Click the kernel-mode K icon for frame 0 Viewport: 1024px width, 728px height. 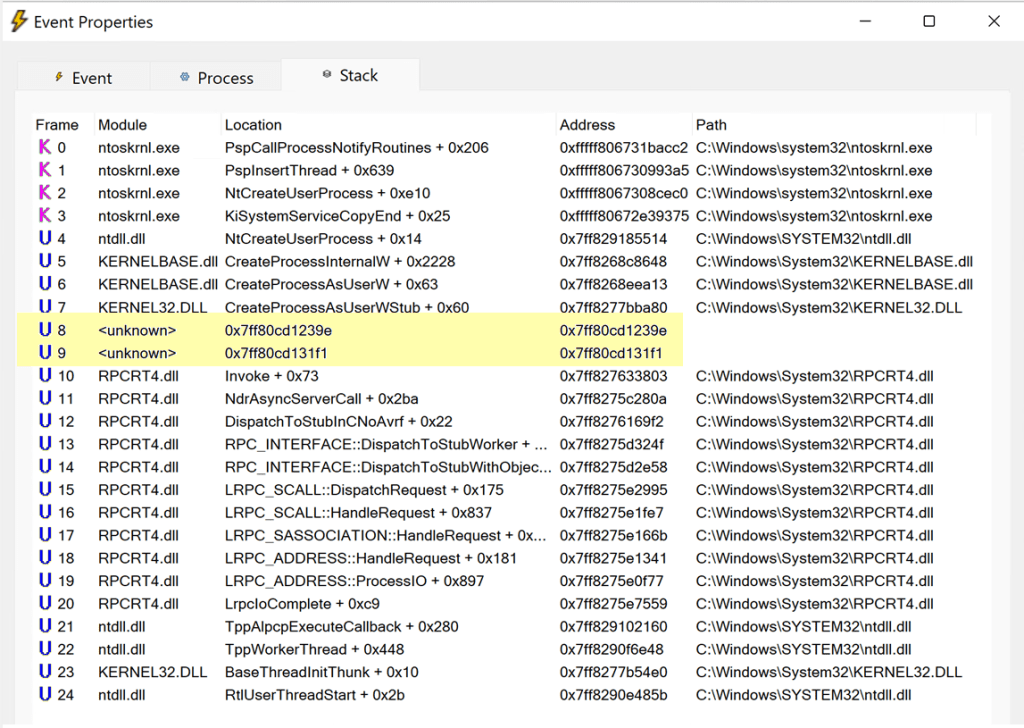click(44, 148)
